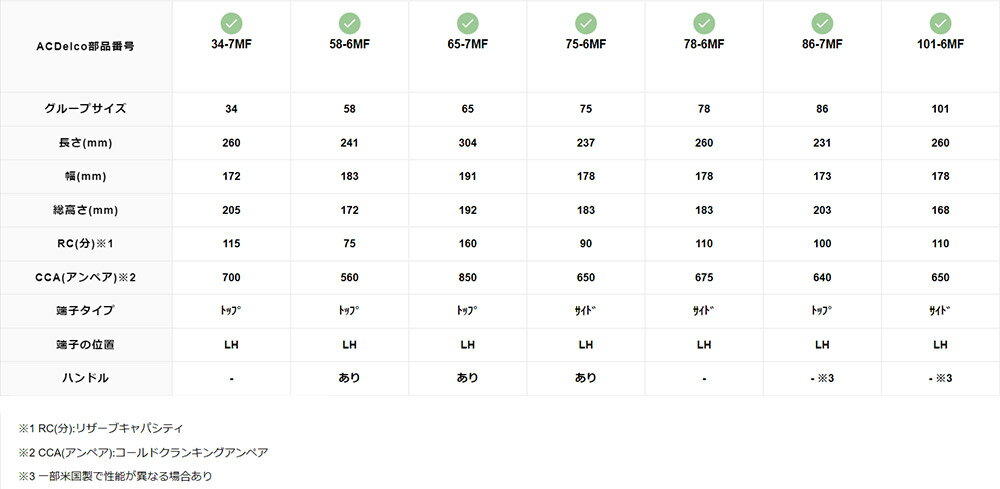Select the RC(分)※1 row label
The height and width of the screenshot is (489, 1000).
[x=86, y=244]
